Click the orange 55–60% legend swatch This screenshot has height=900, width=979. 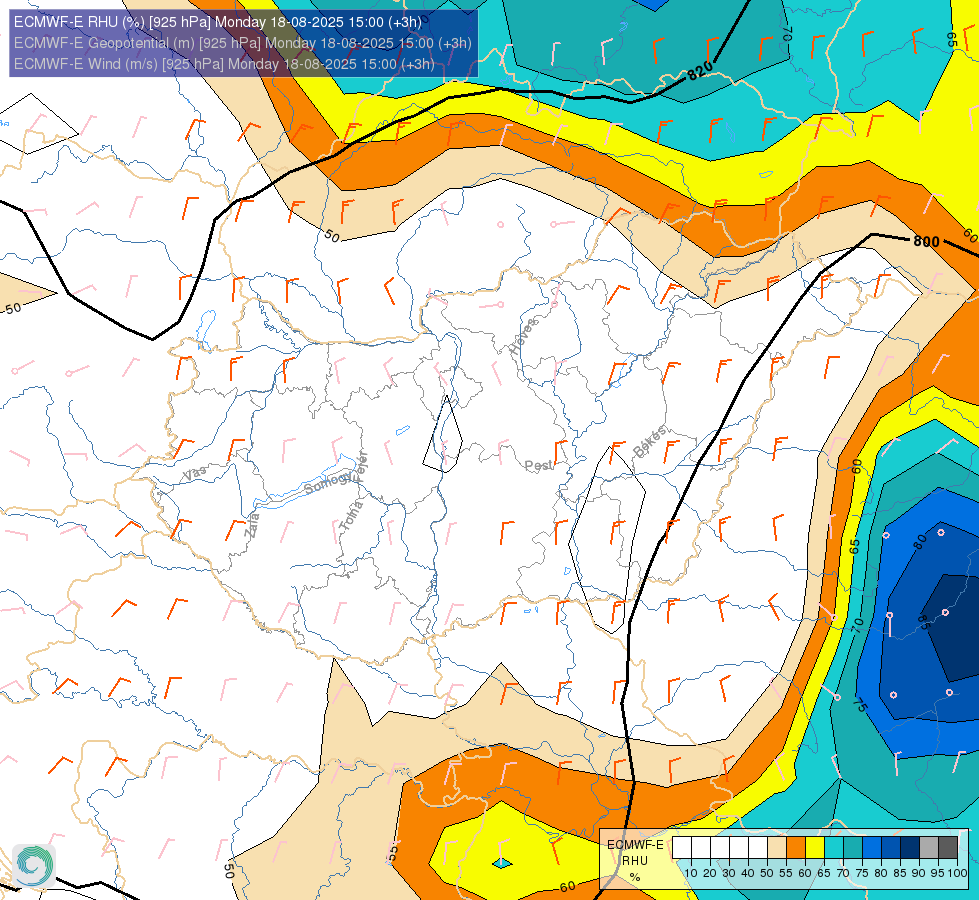pyautogui.click(x=795, y=848)
